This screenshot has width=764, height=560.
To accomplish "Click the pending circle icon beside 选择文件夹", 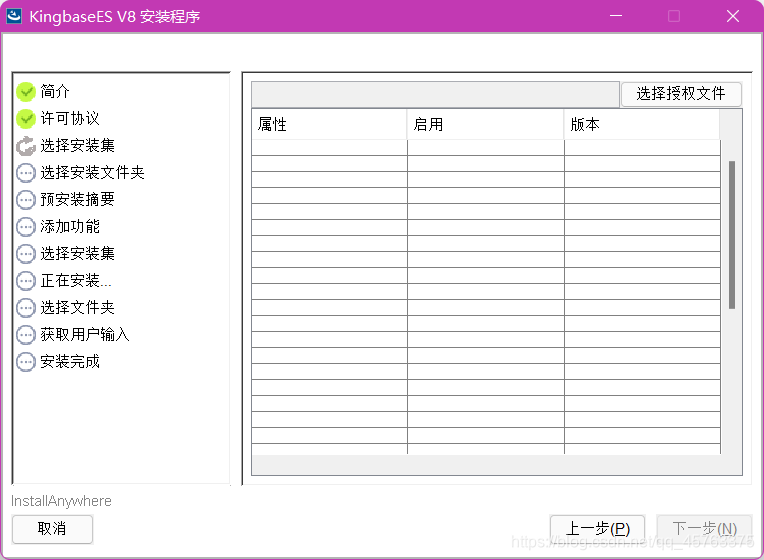I will (x=26, y=308).
